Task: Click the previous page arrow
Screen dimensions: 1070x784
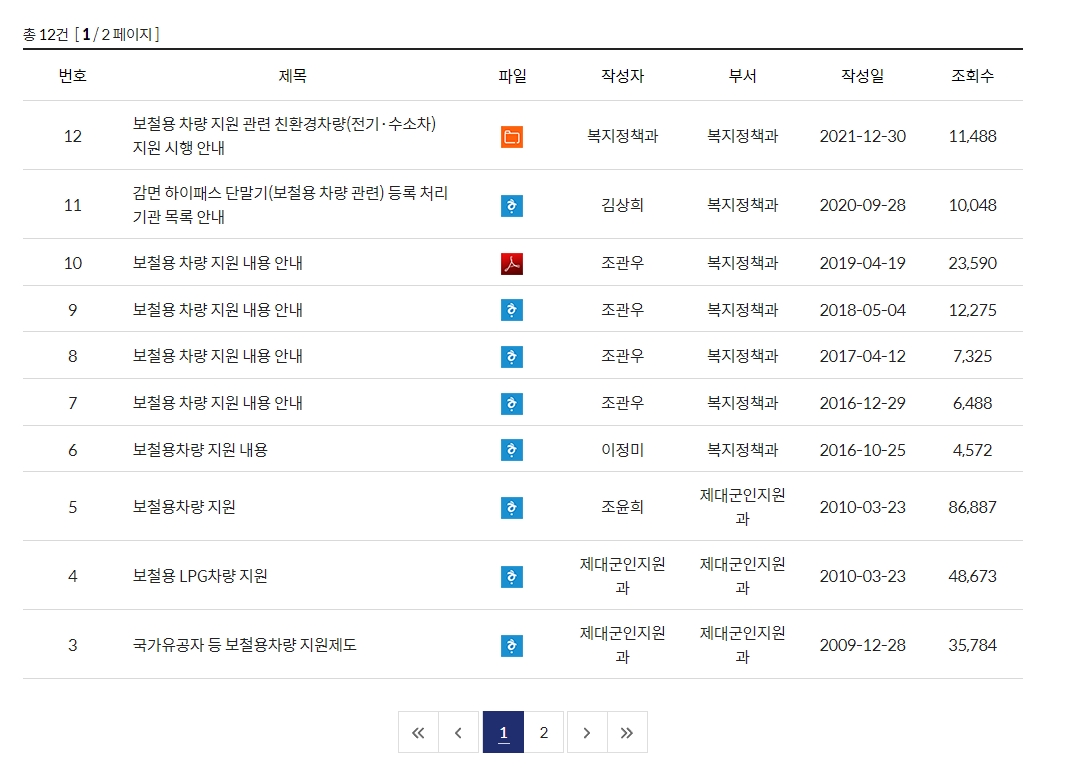Action: click(459, 732)
